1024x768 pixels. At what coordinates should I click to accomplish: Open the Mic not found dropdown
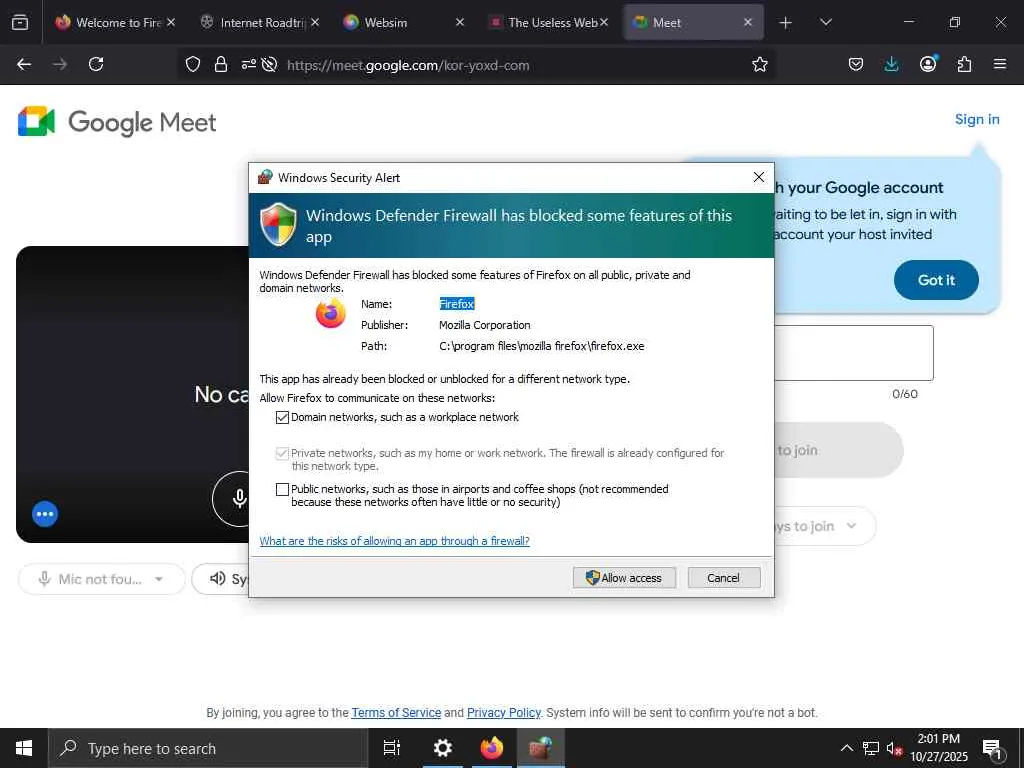pyautogui.click(x=102, y=579)
